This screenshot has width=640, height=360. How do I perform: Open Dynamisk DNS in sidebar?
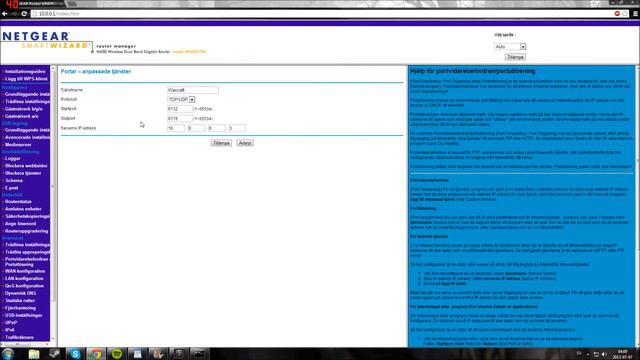(x=20, y=293)
